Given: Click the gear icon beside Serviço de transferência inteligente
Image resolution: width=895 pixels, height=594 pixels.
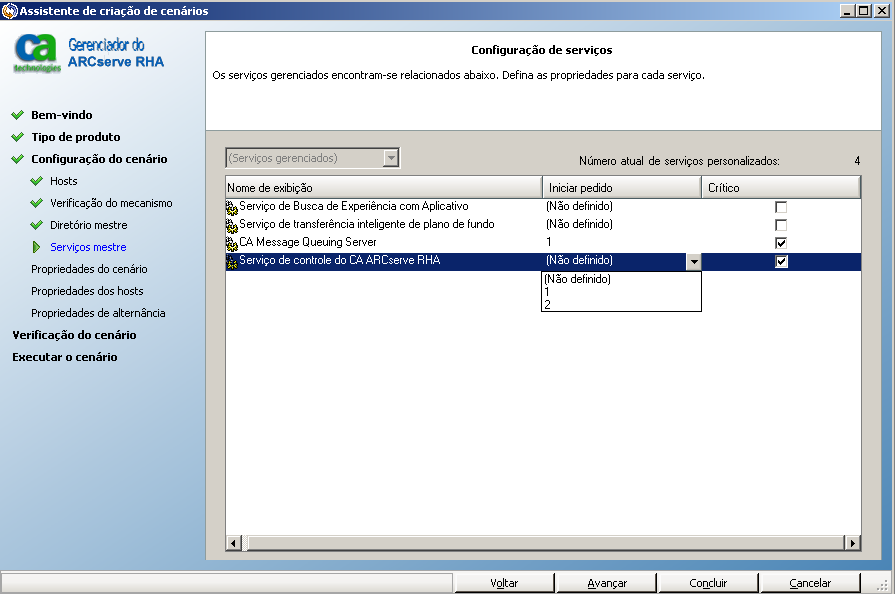Looking at the screenshot, I should pos(232,225).
